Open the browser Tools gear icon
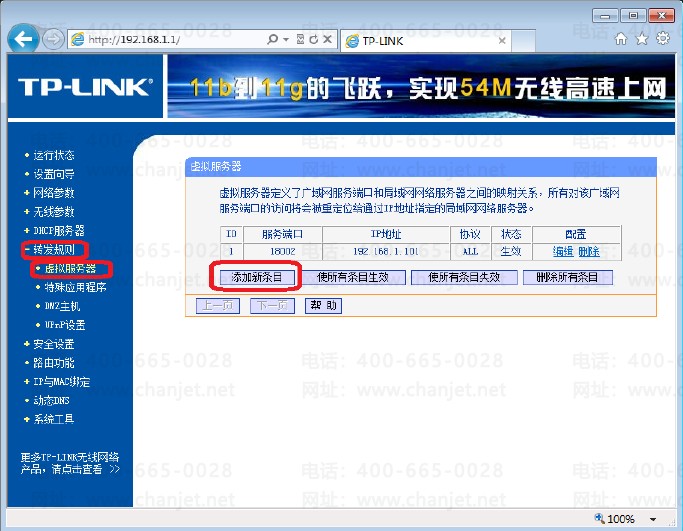The width and height of the screenshot is (683, 531). 661,39
